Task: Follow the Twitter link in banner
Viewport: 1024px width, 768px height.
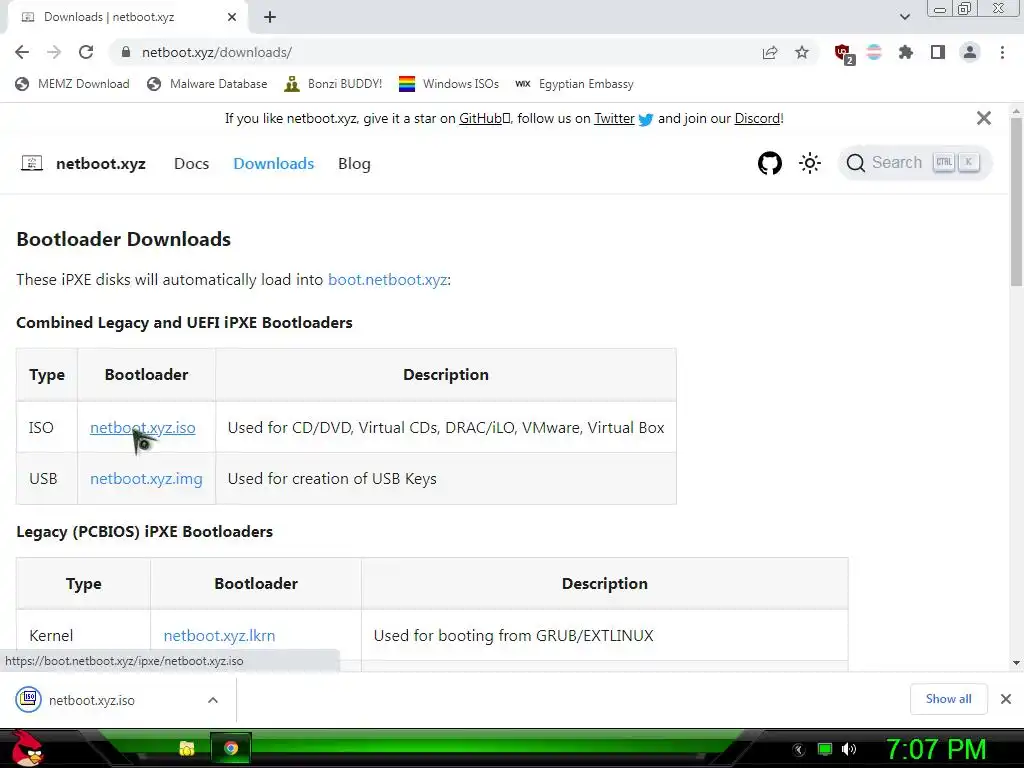Action: tap(614, 118)
